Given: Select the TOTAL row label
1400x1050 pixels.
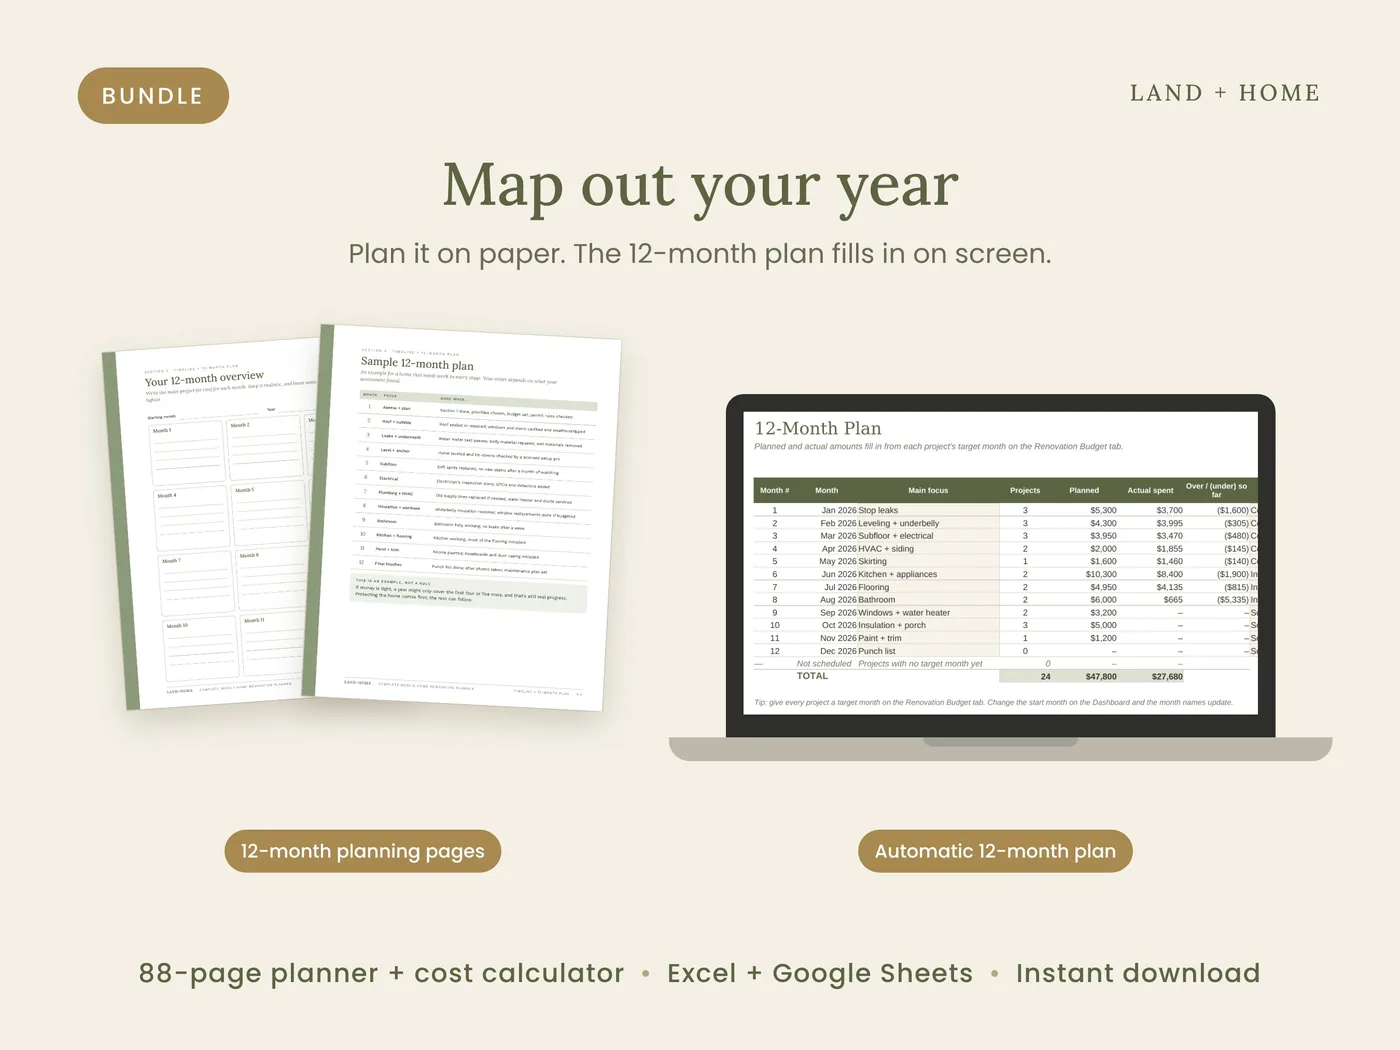Looking at the screenshot, I should [812, 676].
